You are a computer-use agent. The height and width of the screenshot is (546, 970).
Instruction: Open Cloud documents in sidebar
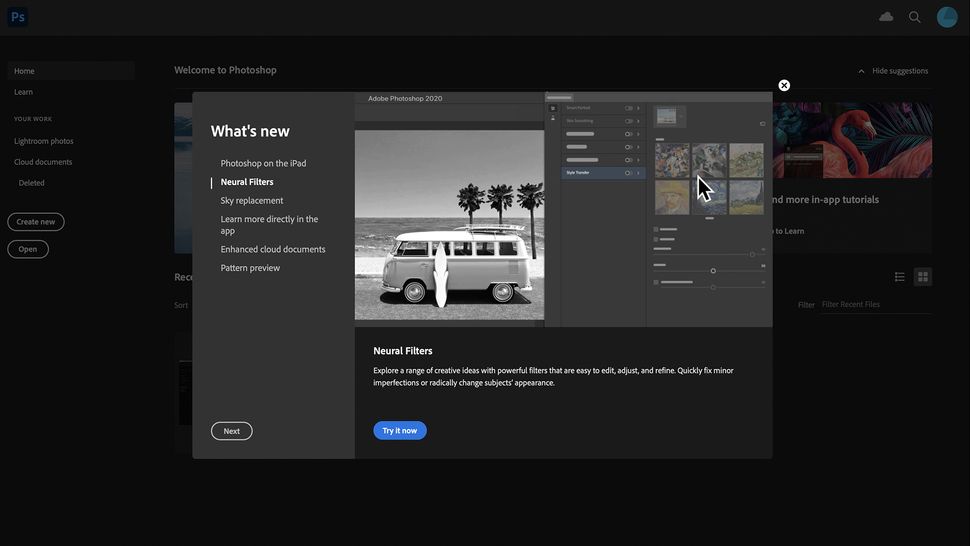point(43,162)
